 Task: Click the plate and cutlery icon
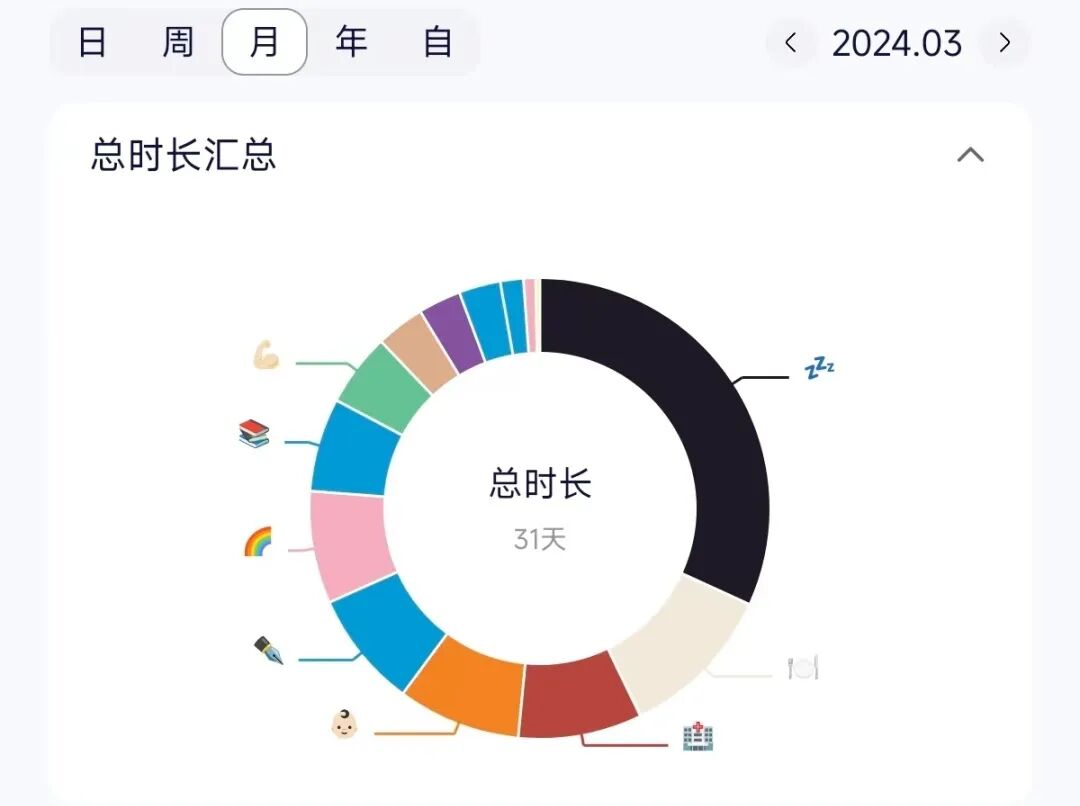(x=803, y=667)
